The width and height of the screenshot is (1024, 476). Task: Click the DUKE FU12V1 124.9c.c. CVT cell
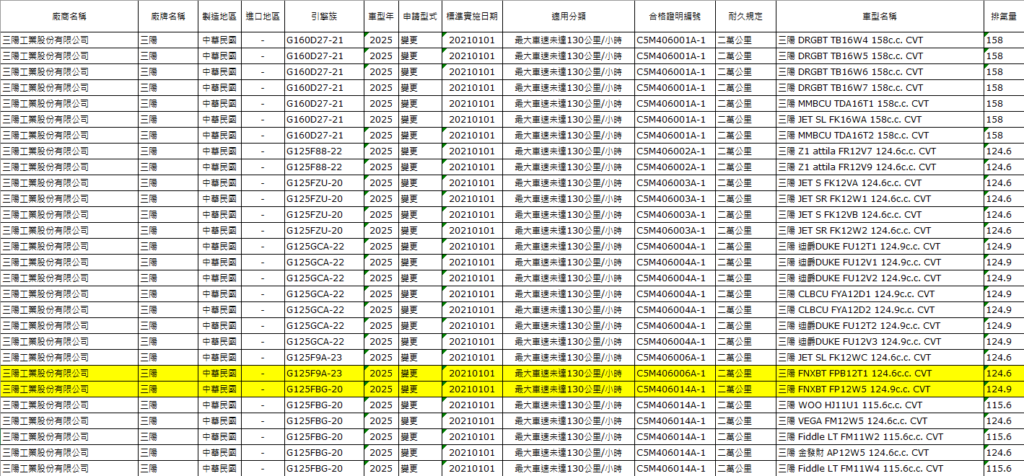(x=880, y=262)
